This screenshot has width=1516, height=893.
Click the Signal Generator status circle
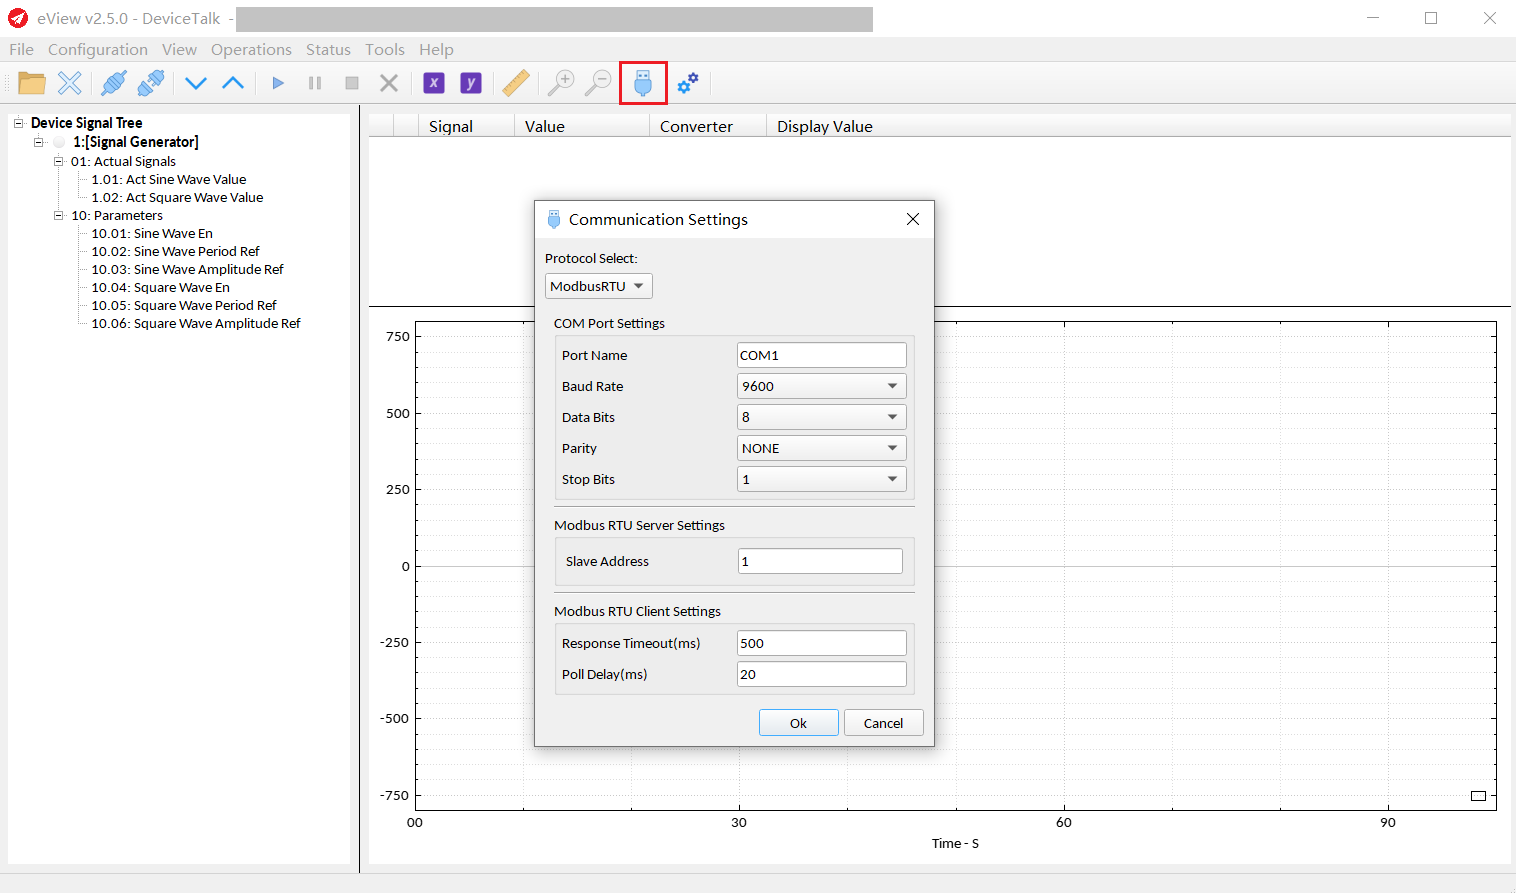[59, 142]
